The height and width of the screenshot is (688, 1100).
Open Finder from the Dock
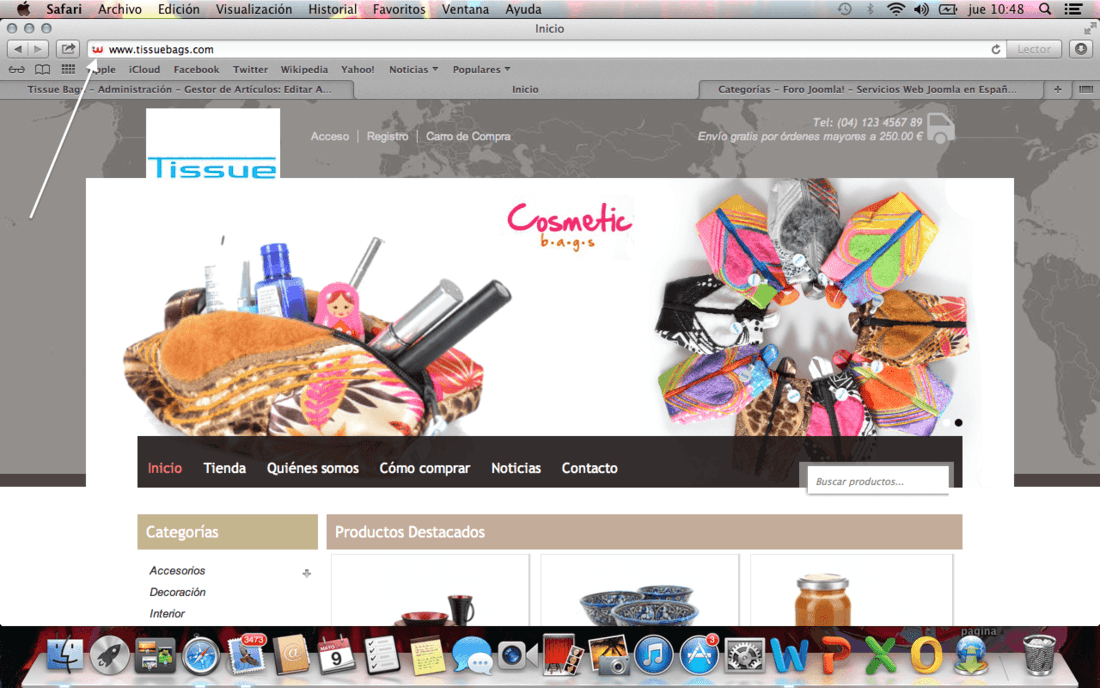coord(65,655)
